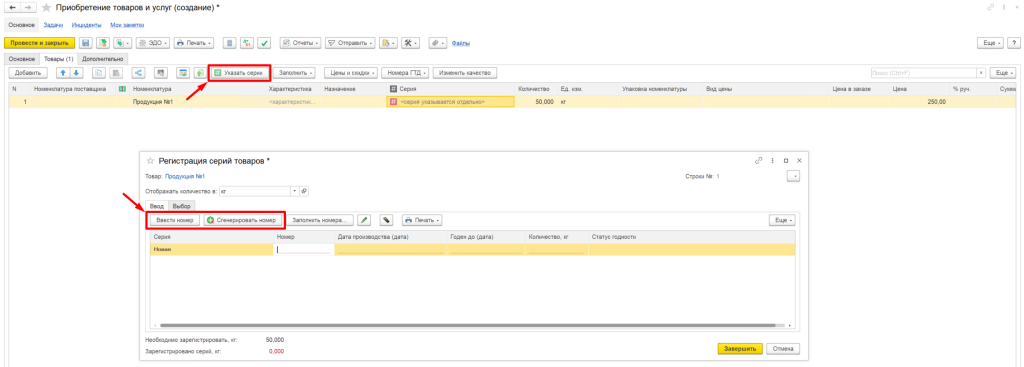Click the Провести и закрыть button
Screen dimensions: 1024x367
(x=40, y=43)
